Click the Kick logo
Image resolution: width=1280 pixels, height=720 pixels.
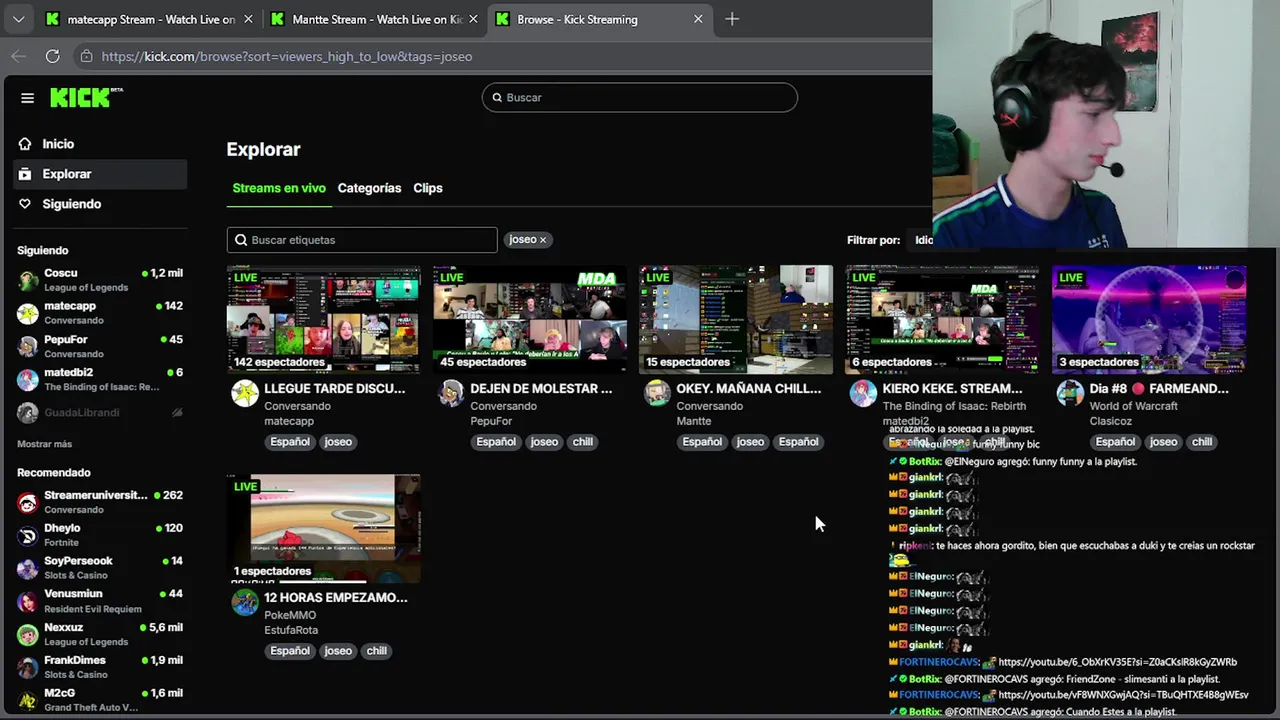[86, 97]
